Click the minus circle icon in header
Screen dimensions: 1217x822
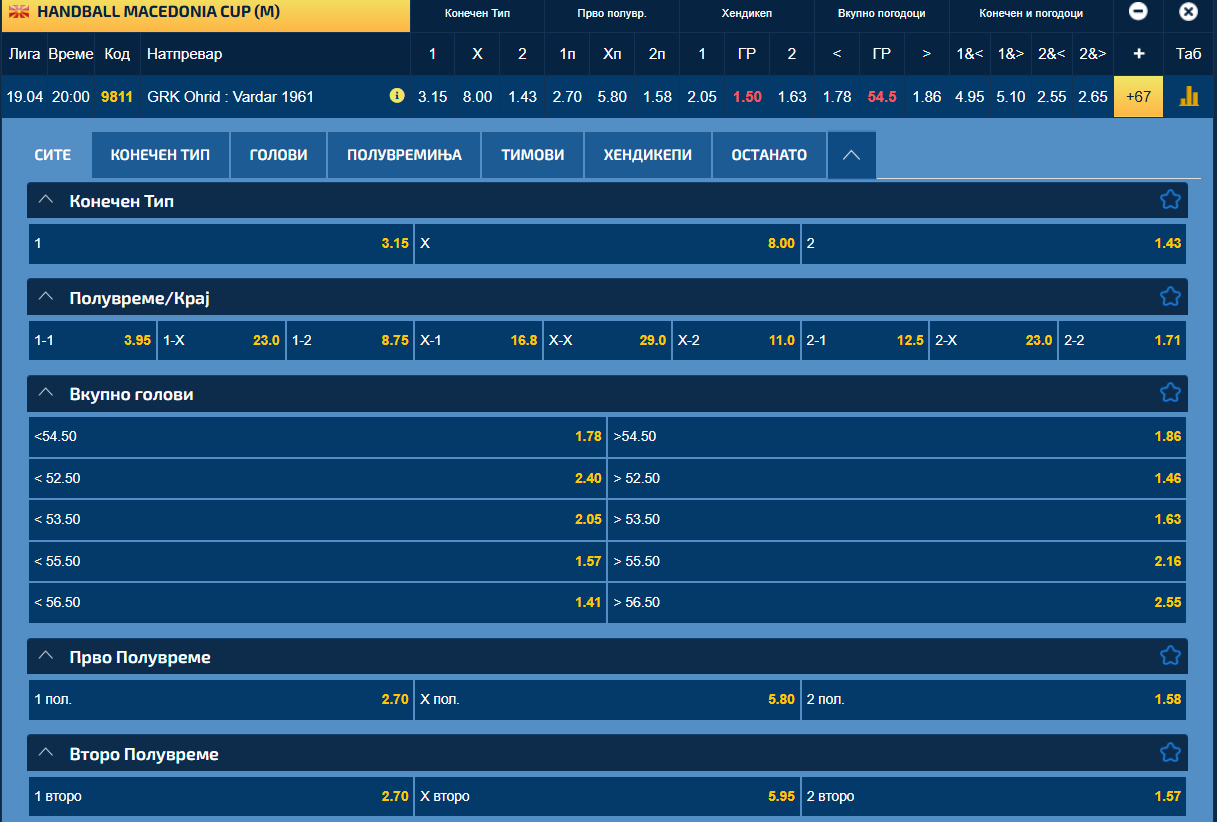[x=1138, y=12]
